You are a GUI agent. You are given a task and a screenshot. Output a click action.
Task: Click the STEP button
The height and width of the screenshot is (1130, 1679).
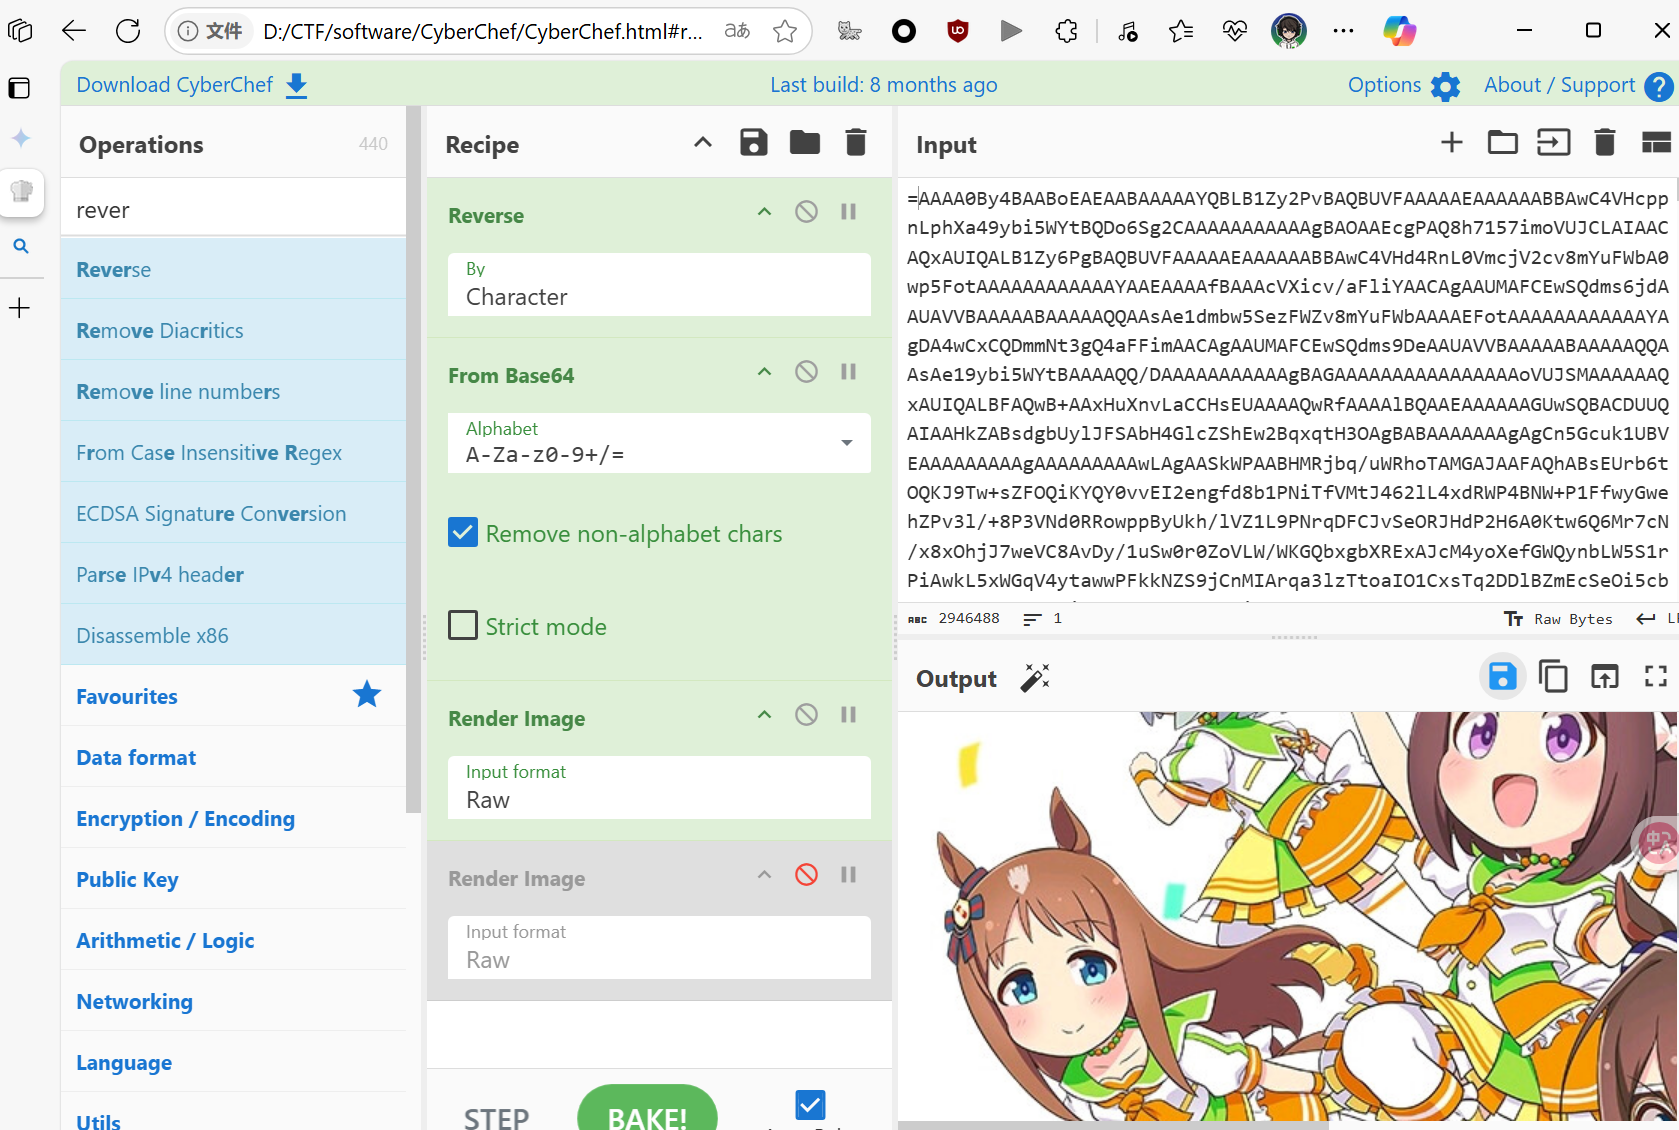tap(496, 1117)
